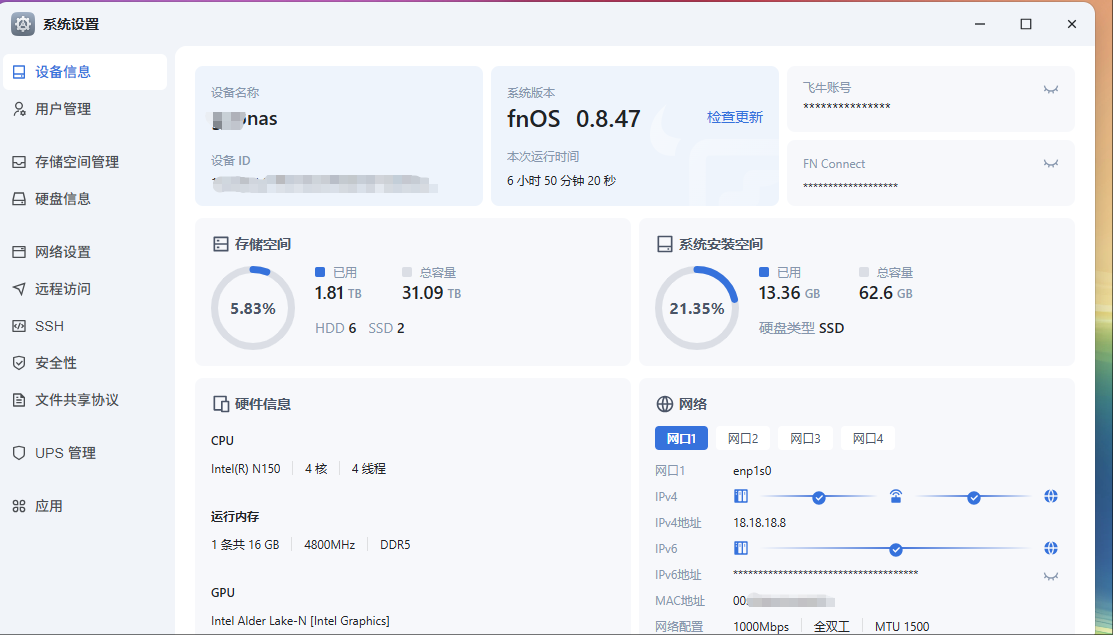Reveal hidden FN Connect ID with eye icon
The width and height of the screenshot is (1113, 635).
[x=1051, y=164]
